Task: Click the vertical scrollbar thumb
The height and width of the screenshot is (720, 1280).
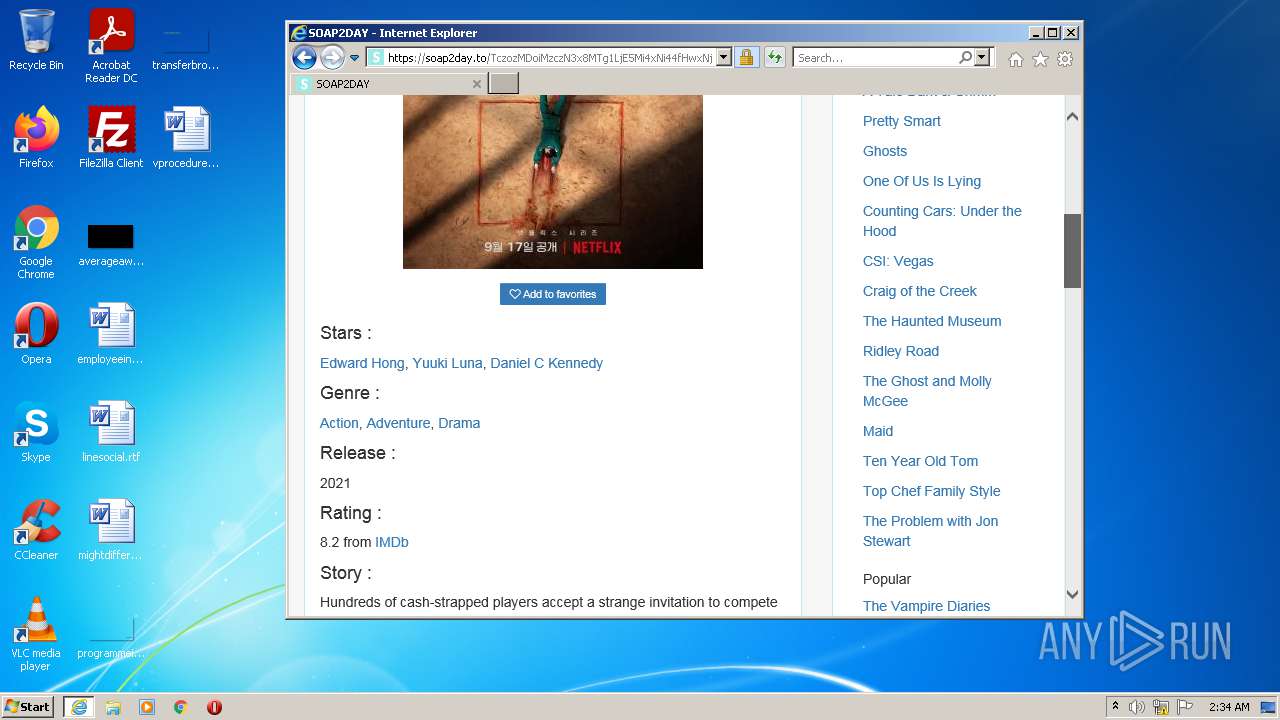Action: coord(1072,251)
